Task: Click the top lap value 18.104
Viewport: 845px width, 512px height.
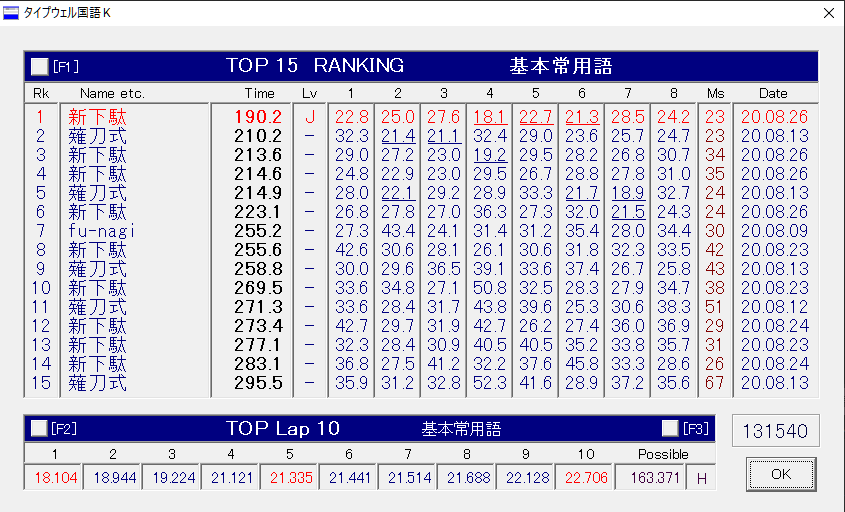Action: pos(56,478)
